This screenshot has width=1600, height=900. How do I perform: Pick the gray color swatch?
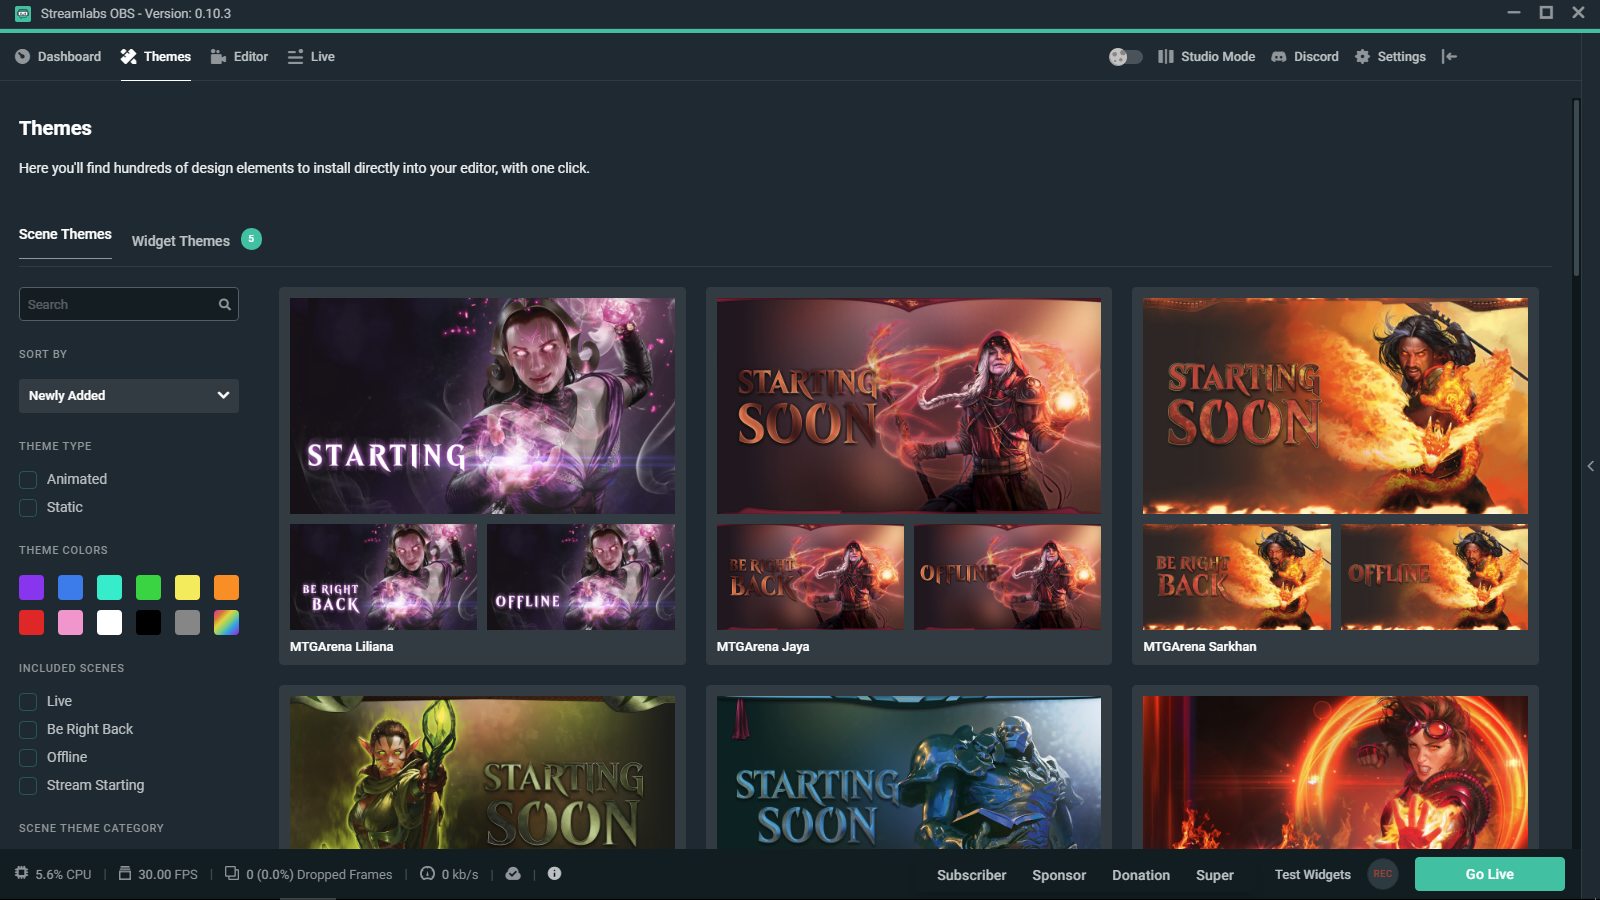coord(188,623)
